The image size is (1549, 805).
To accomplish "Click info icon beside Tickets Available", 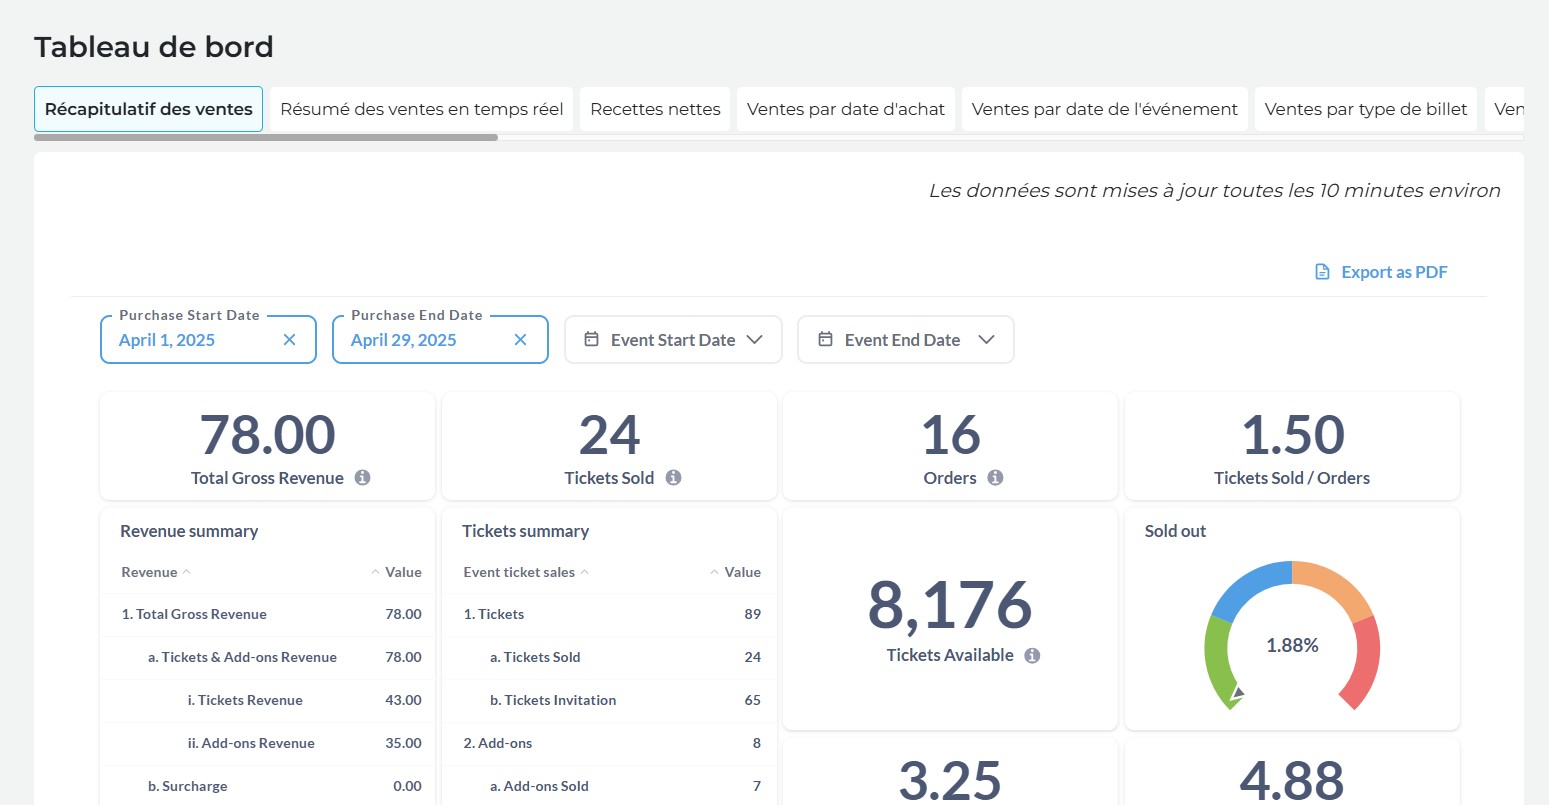I will [1032, 656].
